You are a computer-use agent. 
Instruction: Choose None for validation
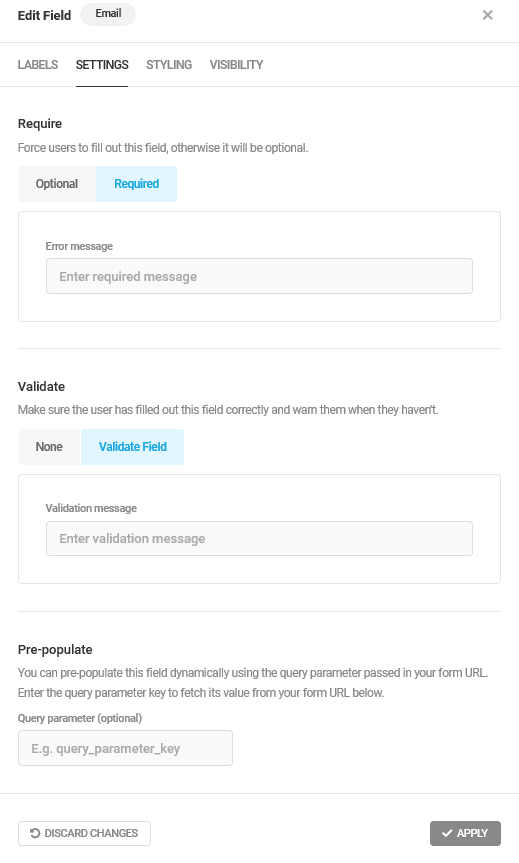click(x=49, y=447)
